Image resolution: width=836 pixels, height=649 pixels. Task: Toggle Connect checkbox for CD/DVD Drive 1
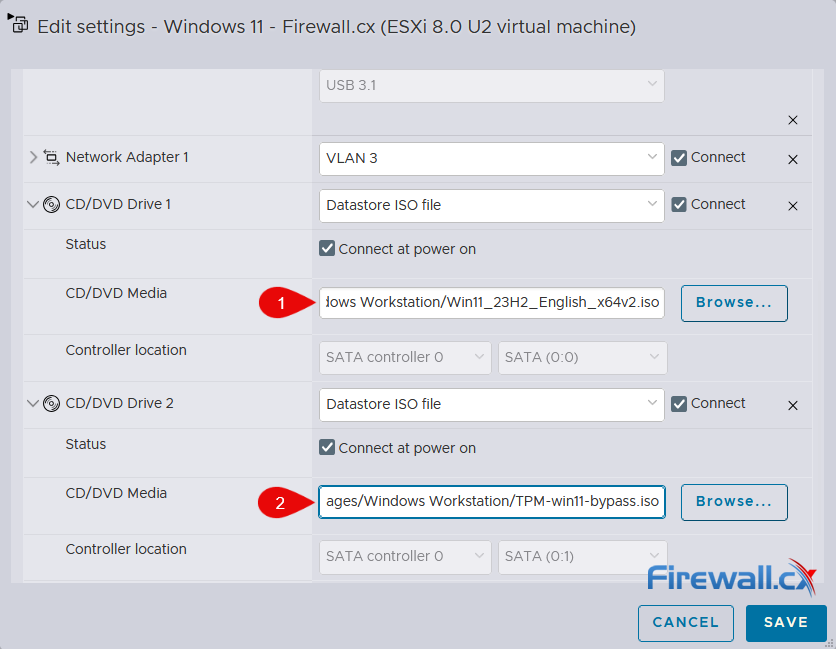click(679, 204)
